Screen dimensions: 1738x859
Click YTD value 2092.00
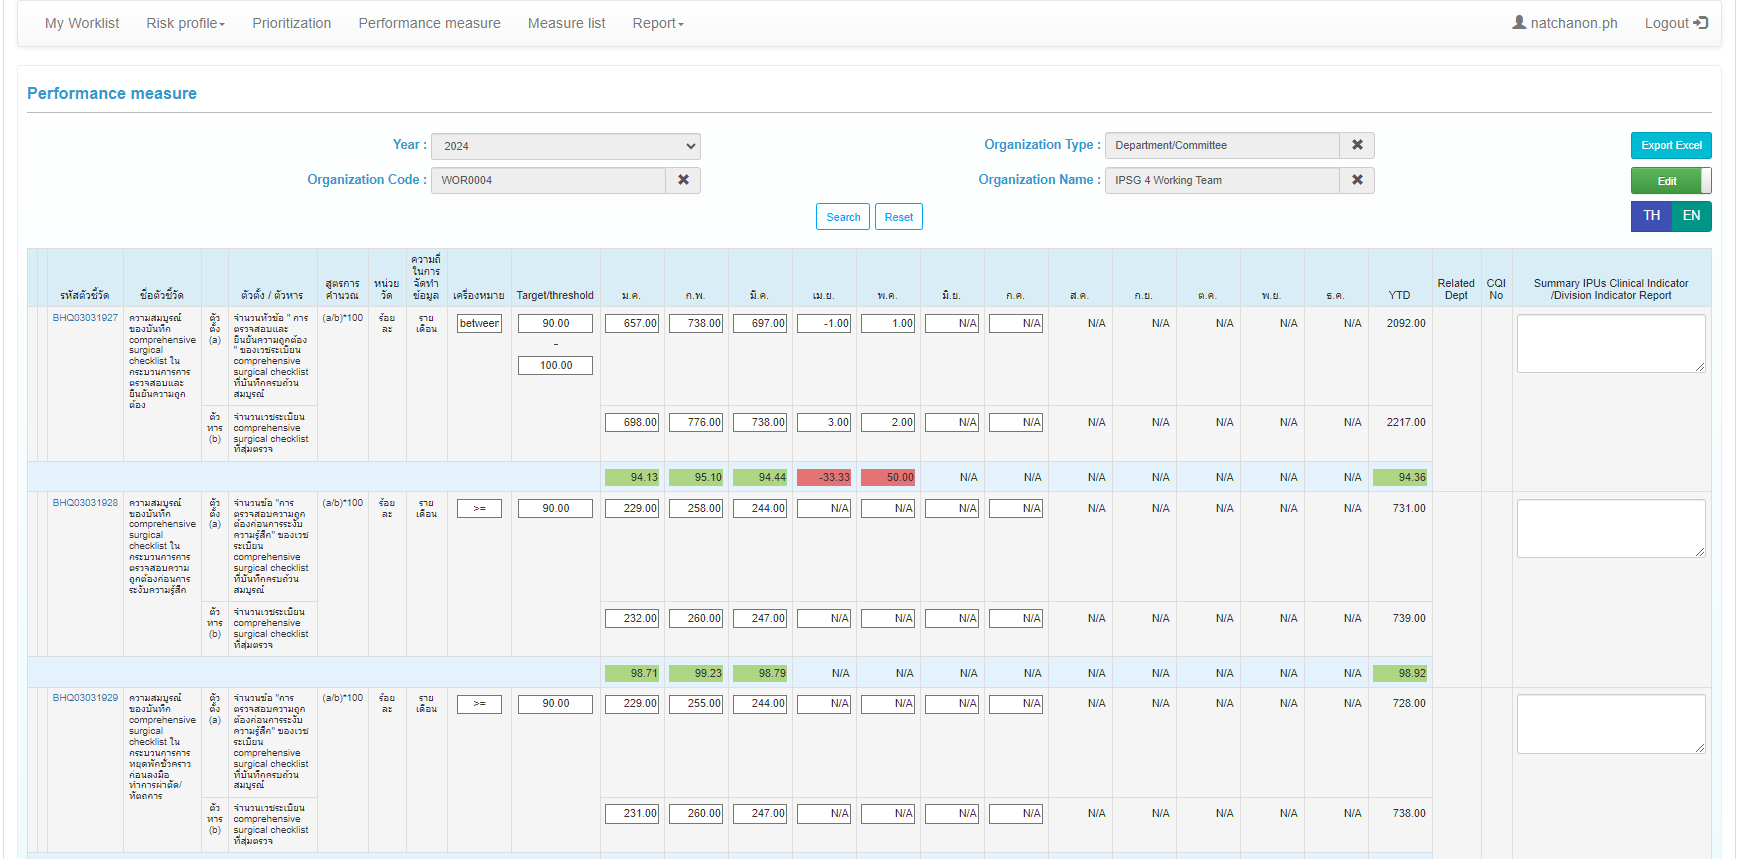[1406, 323]
